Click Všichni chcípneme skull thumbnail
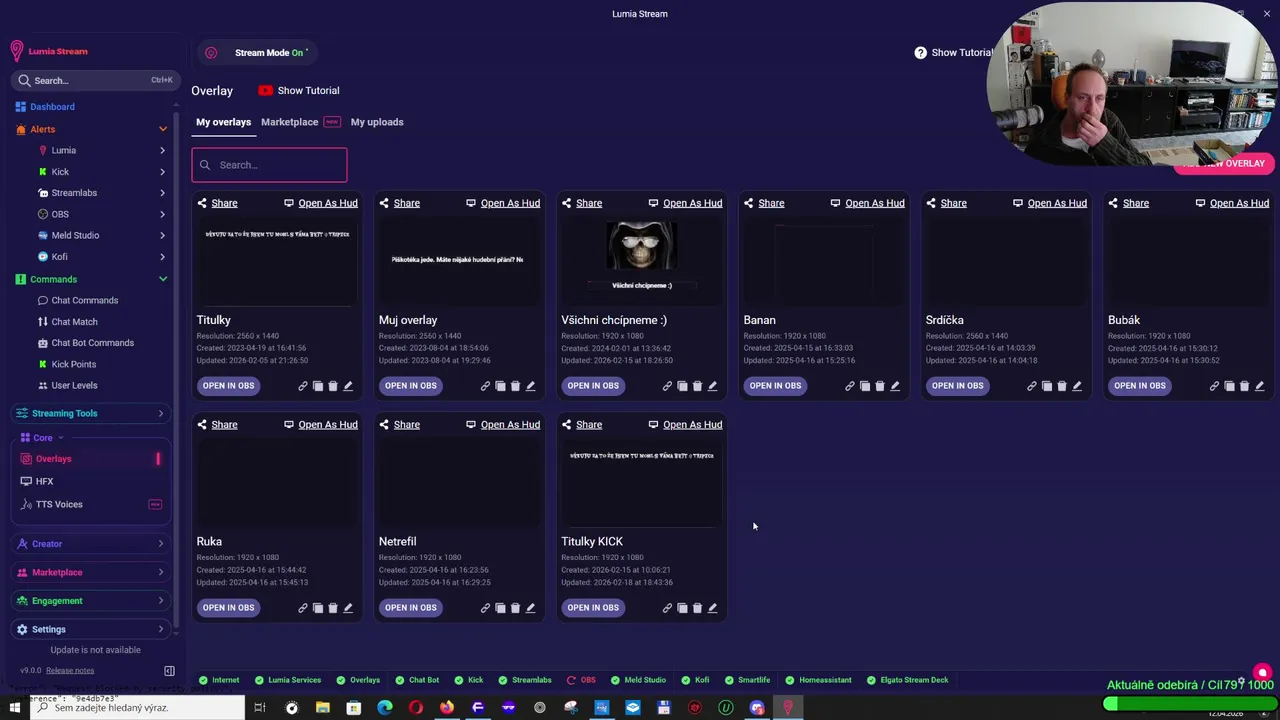 pyautogui.click(x=641, y=245)
